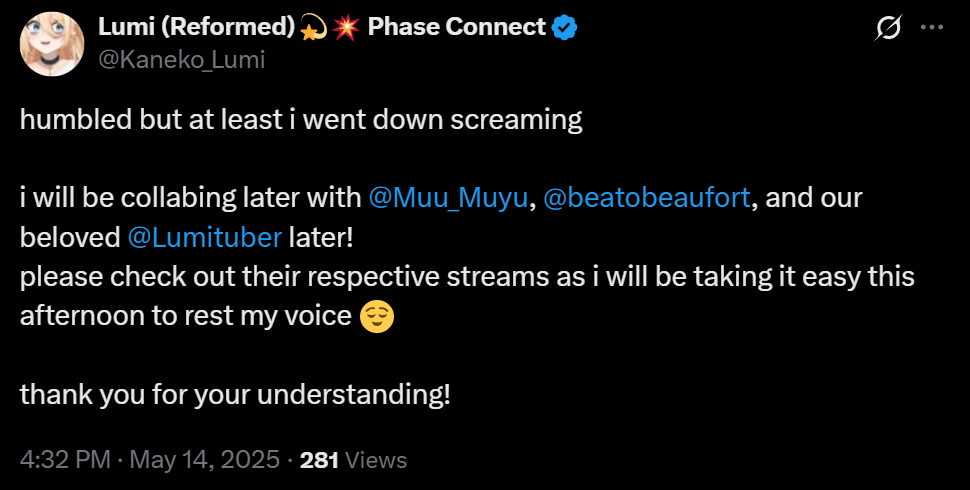Click the 'afternoon to rest my voice' text

click(x=186, y=316)
